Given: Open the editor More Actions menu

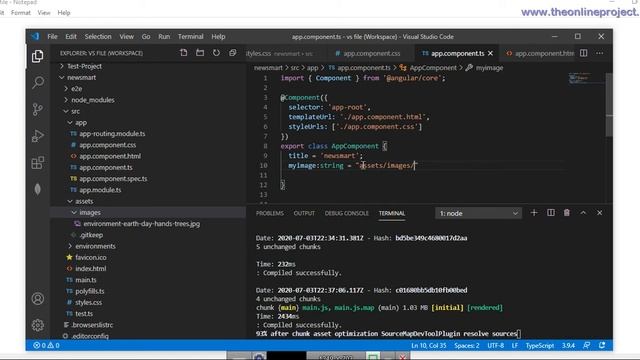Looking at the screenshot, I should [x=600, y=53].
